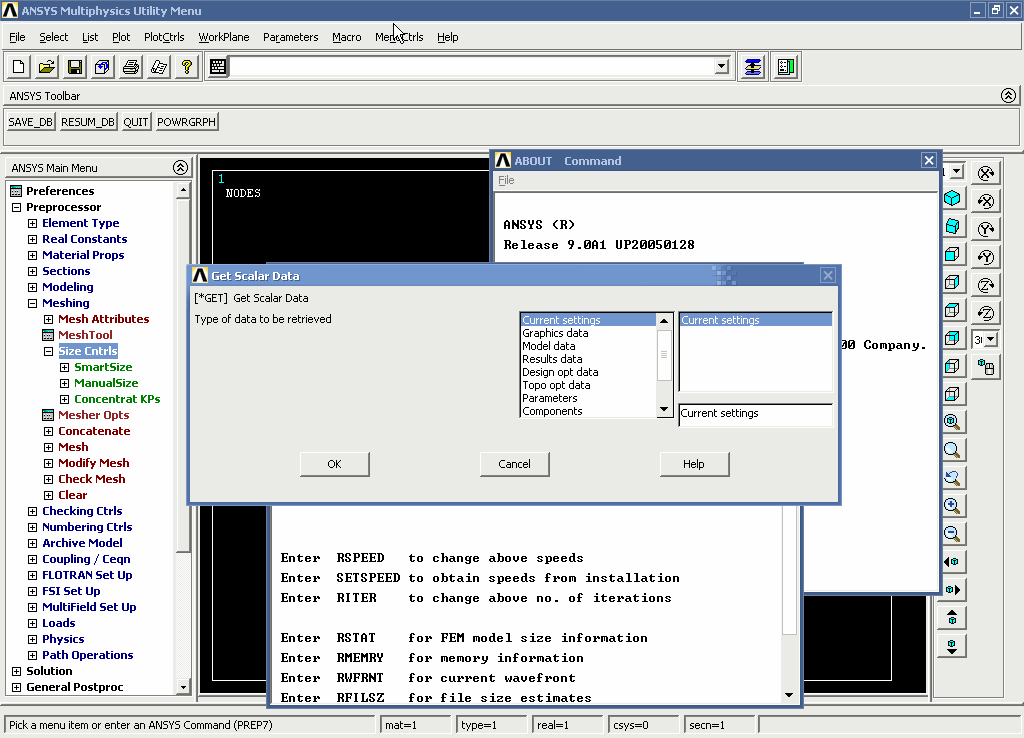
Task: Click the Back Up zoom icon
Action: pos(952,478)
